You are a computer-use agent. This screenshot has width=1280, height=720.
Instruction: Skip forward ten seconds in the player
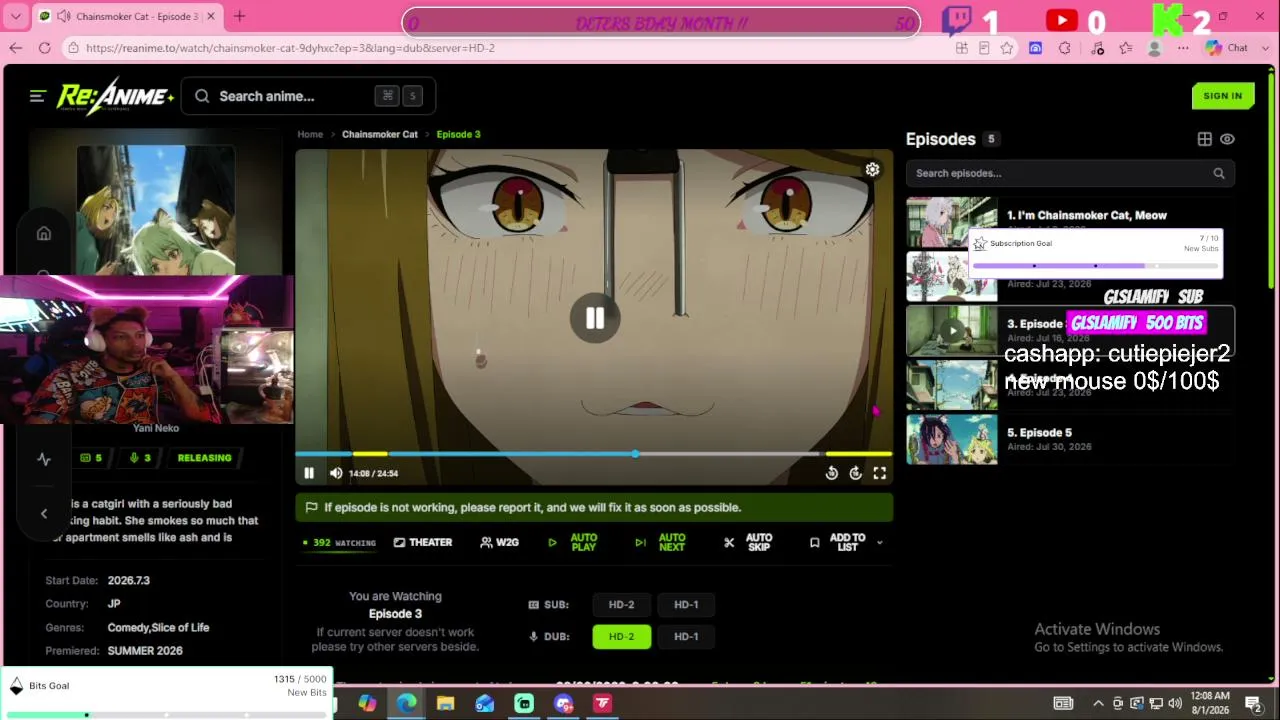click(x=856, y=473)
